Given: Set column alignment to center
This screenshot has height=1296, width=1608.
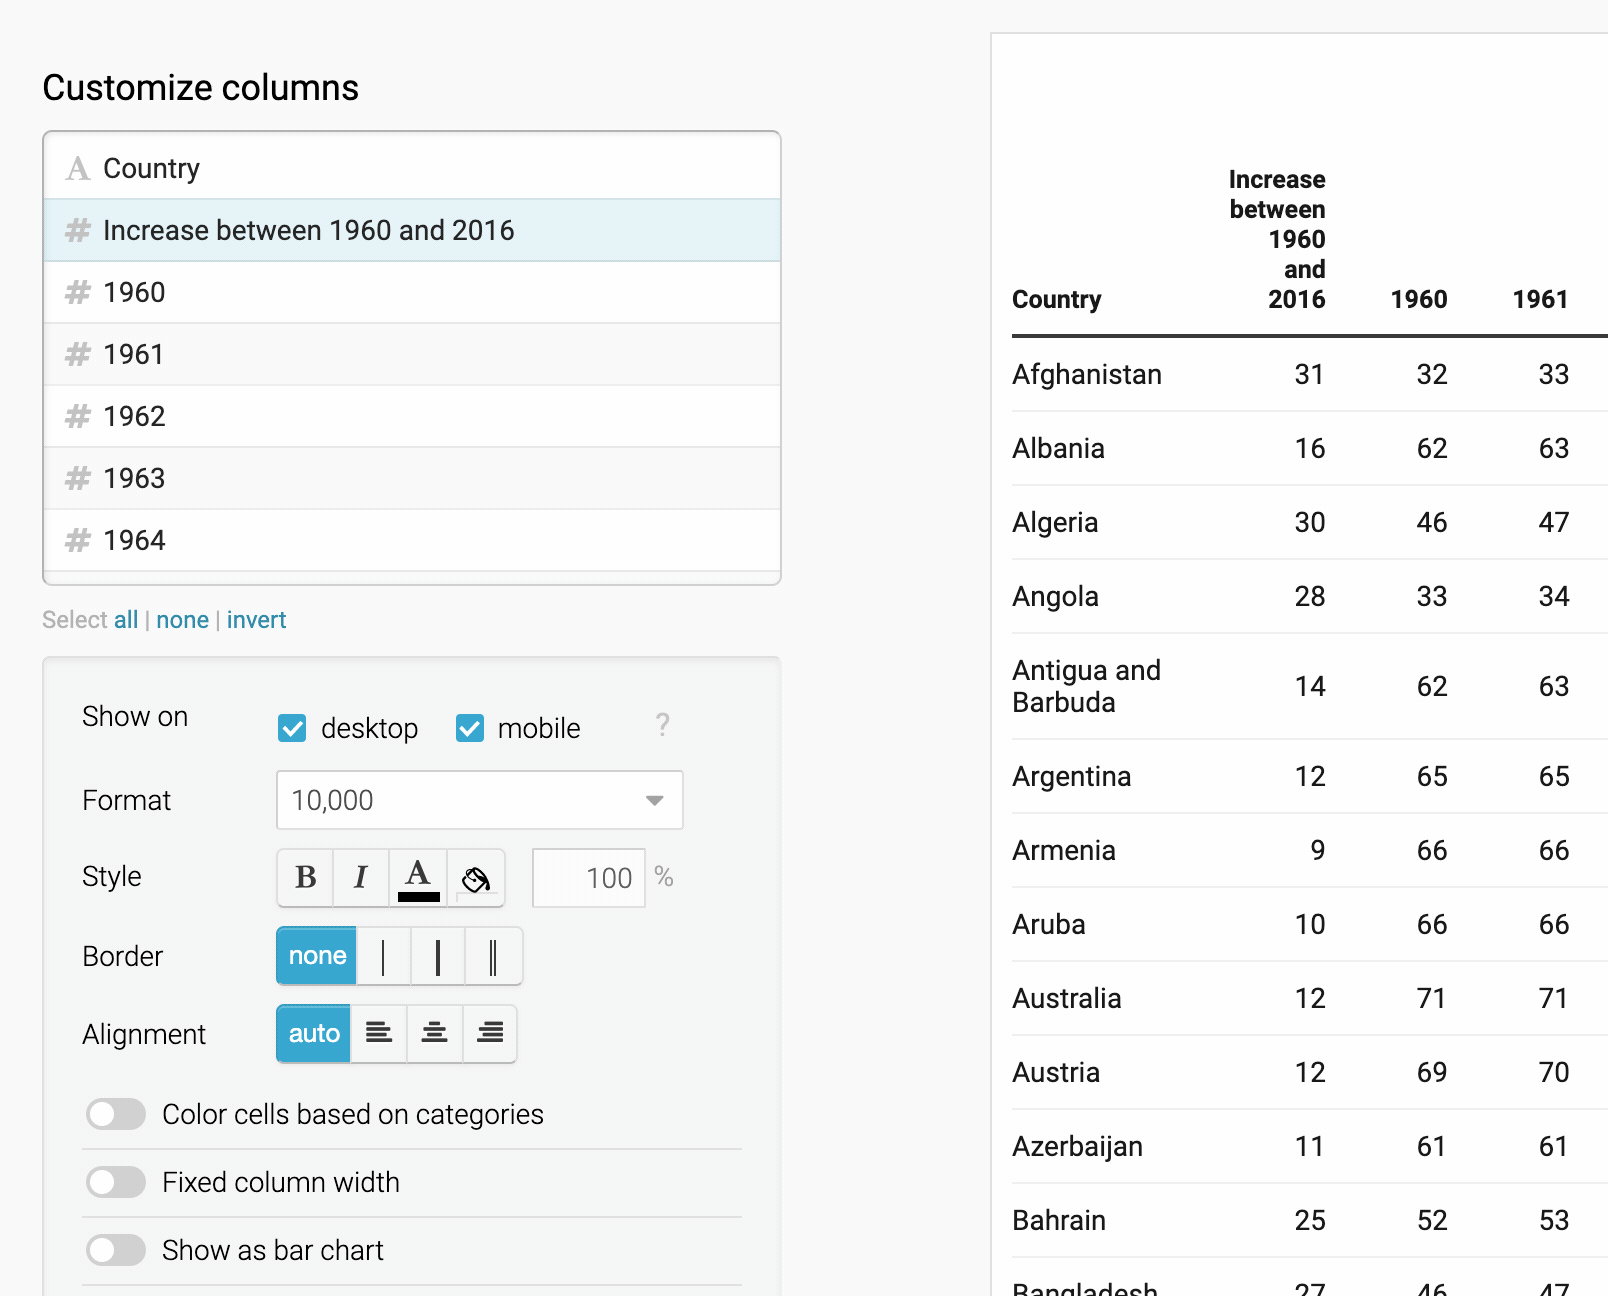Looking at the screenshot, I should point(434,1034).
